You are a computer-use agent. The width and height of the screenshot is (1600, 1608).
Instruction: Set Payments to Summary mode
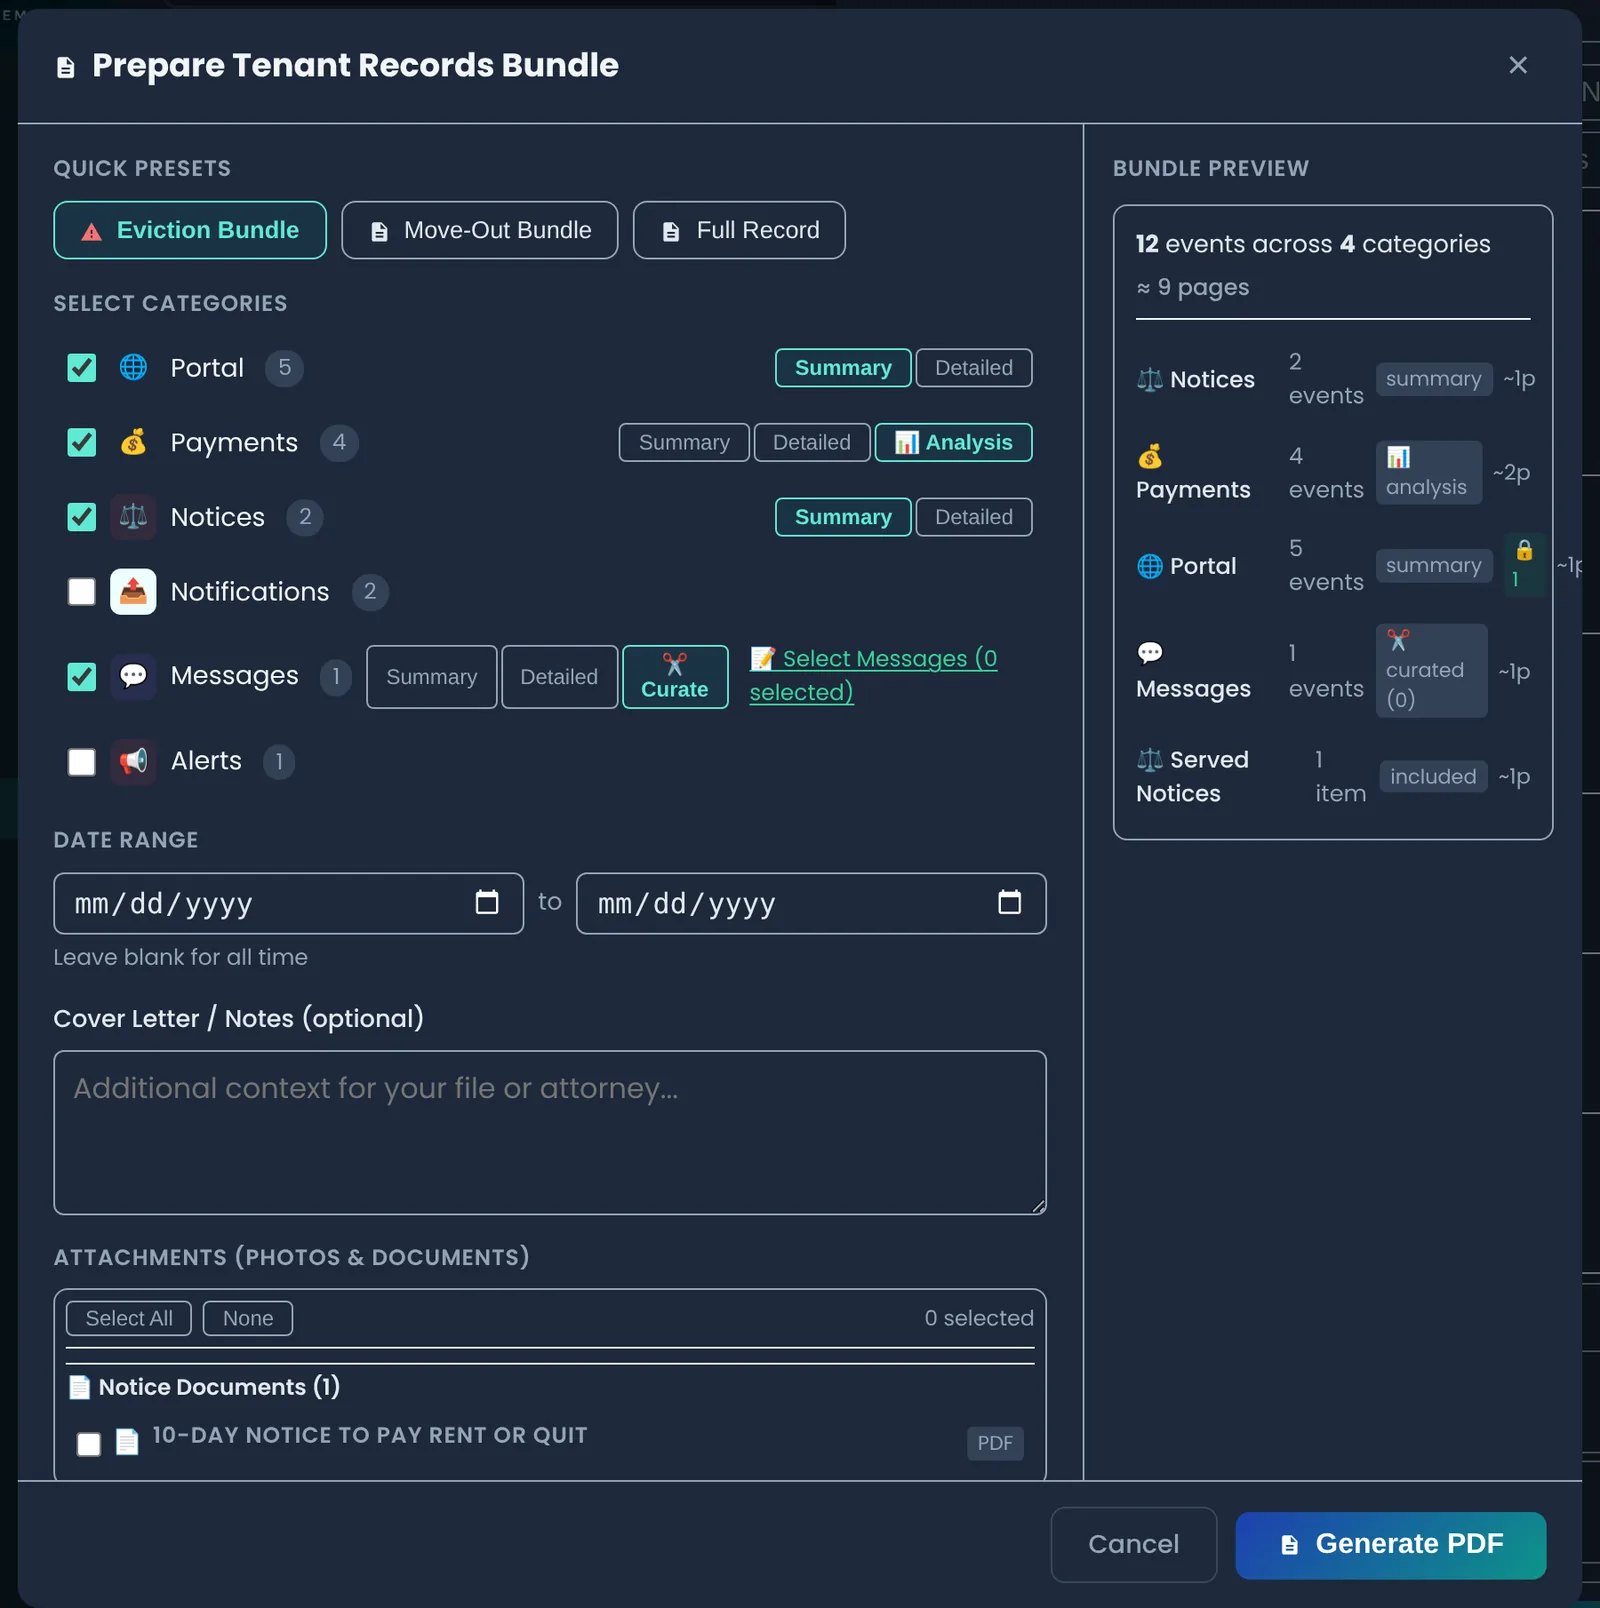(684, 443)
